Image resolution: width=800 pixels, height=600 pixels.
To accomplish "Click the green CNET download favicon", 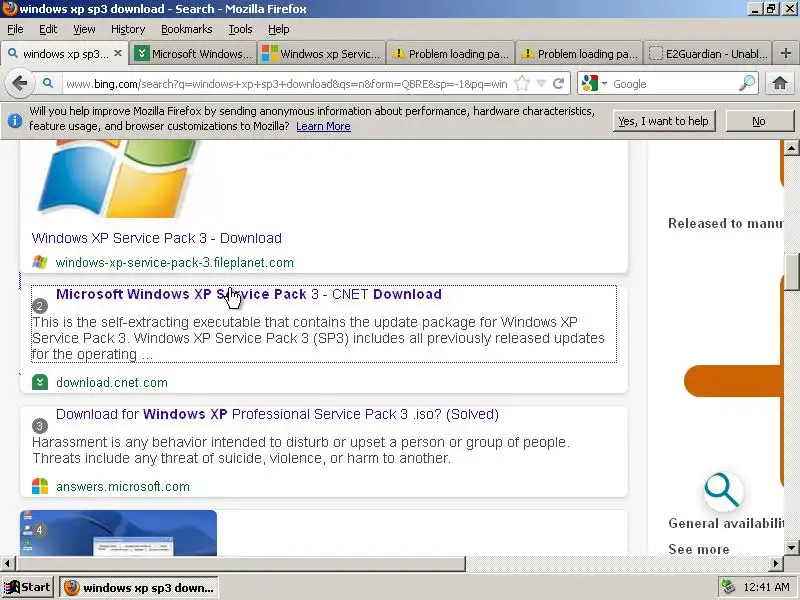I will (x=40, y=382).
